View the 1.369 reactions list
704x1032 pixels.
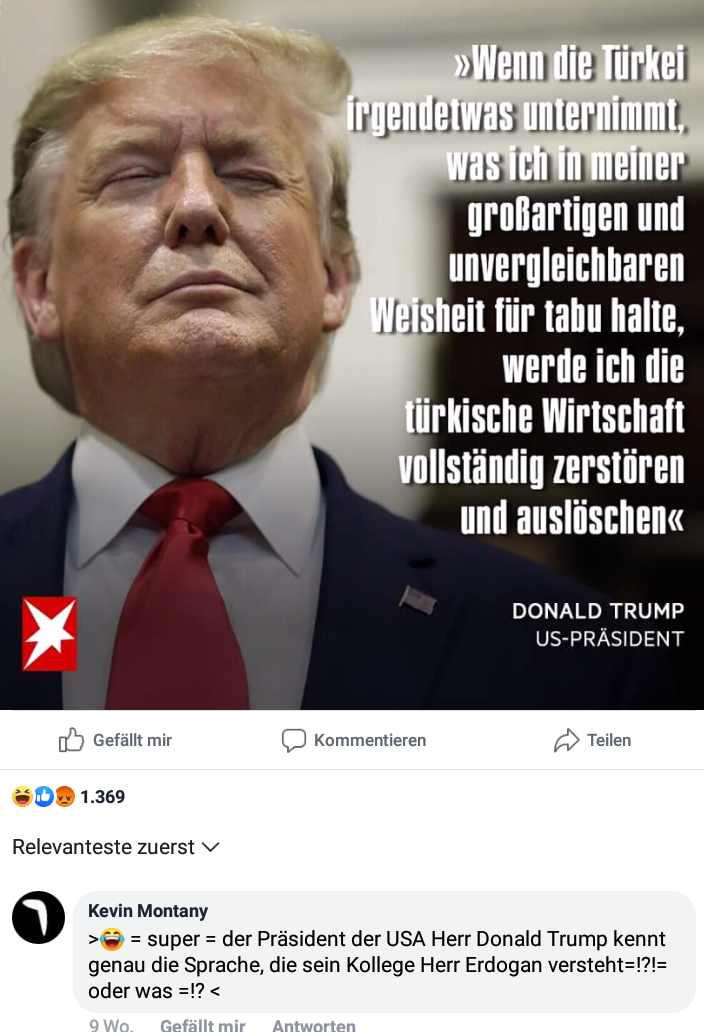103,797
